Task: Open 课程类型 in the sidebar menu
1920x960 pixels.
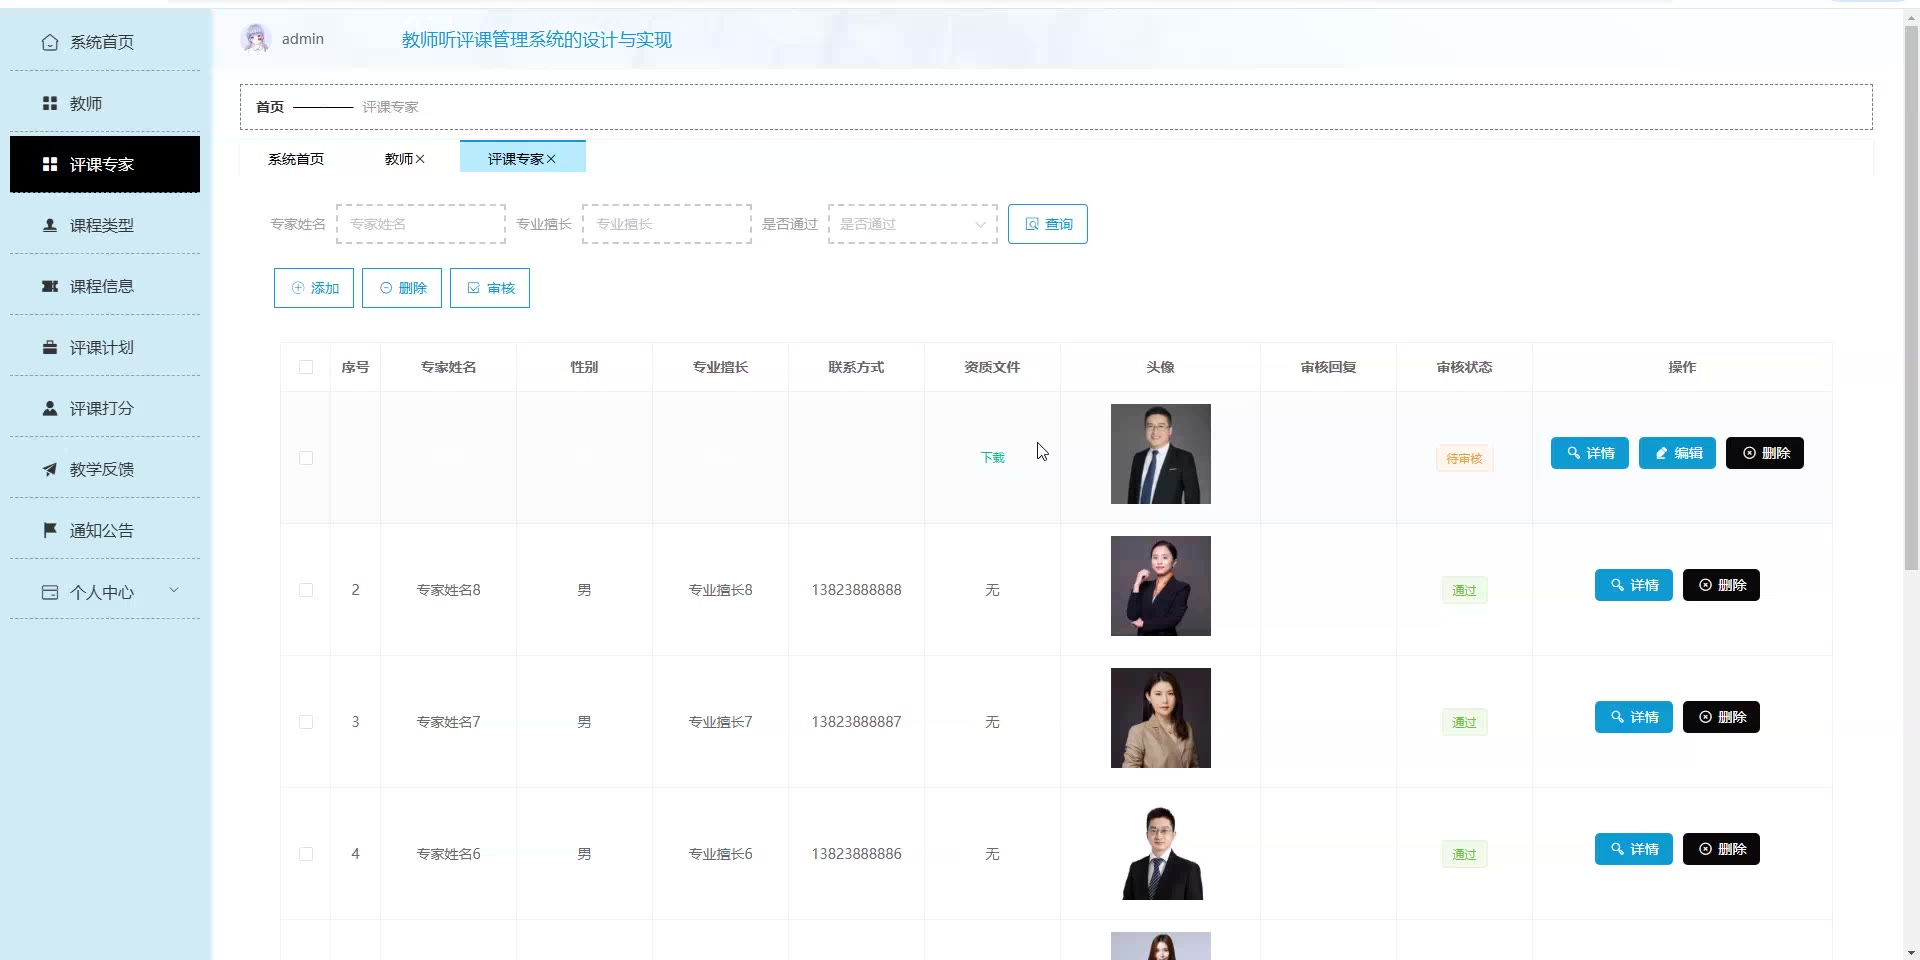Action: (x=102, y=226)
